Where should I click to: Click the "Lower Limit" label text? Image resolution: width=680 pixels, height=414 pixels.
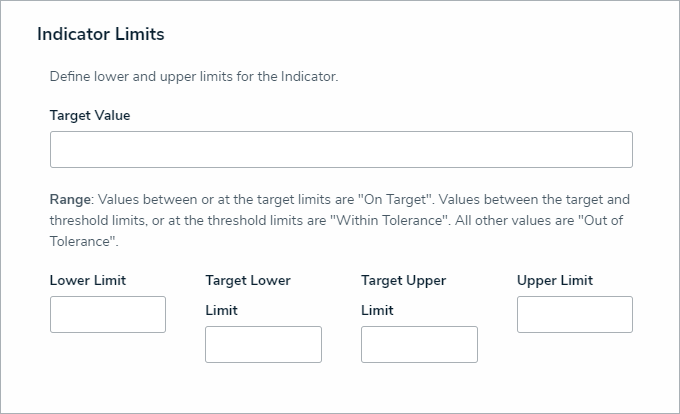pyautogui.click(x=88, y=280)
